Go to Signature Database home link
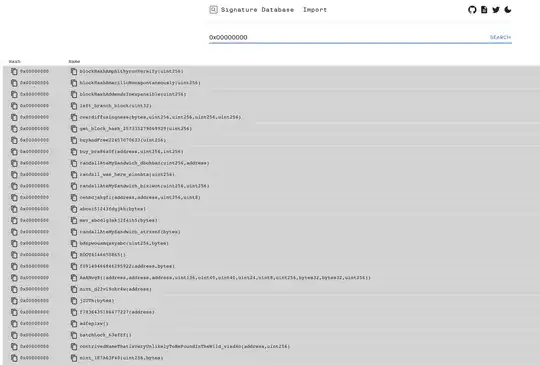The width and height of the screenshot is (540, 365). coord(257,10)
